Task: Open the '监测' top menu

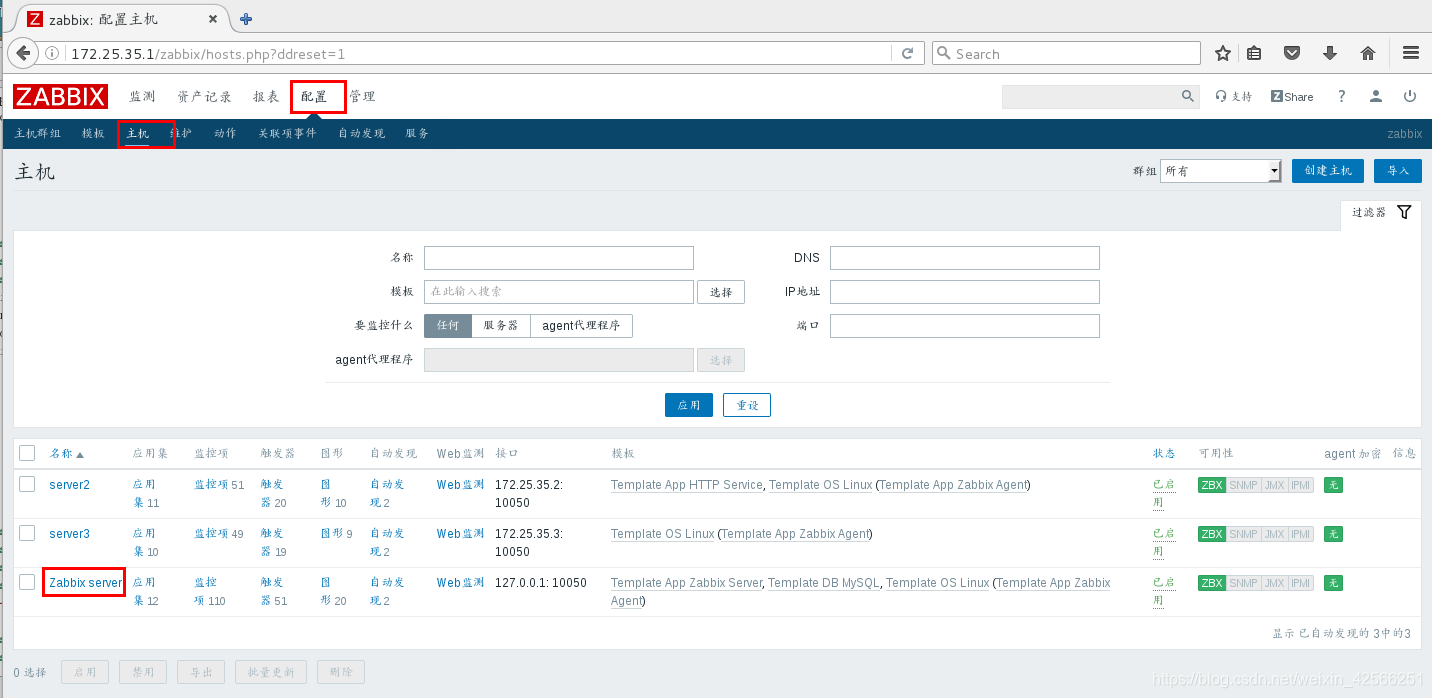Action: coord(142,97)
